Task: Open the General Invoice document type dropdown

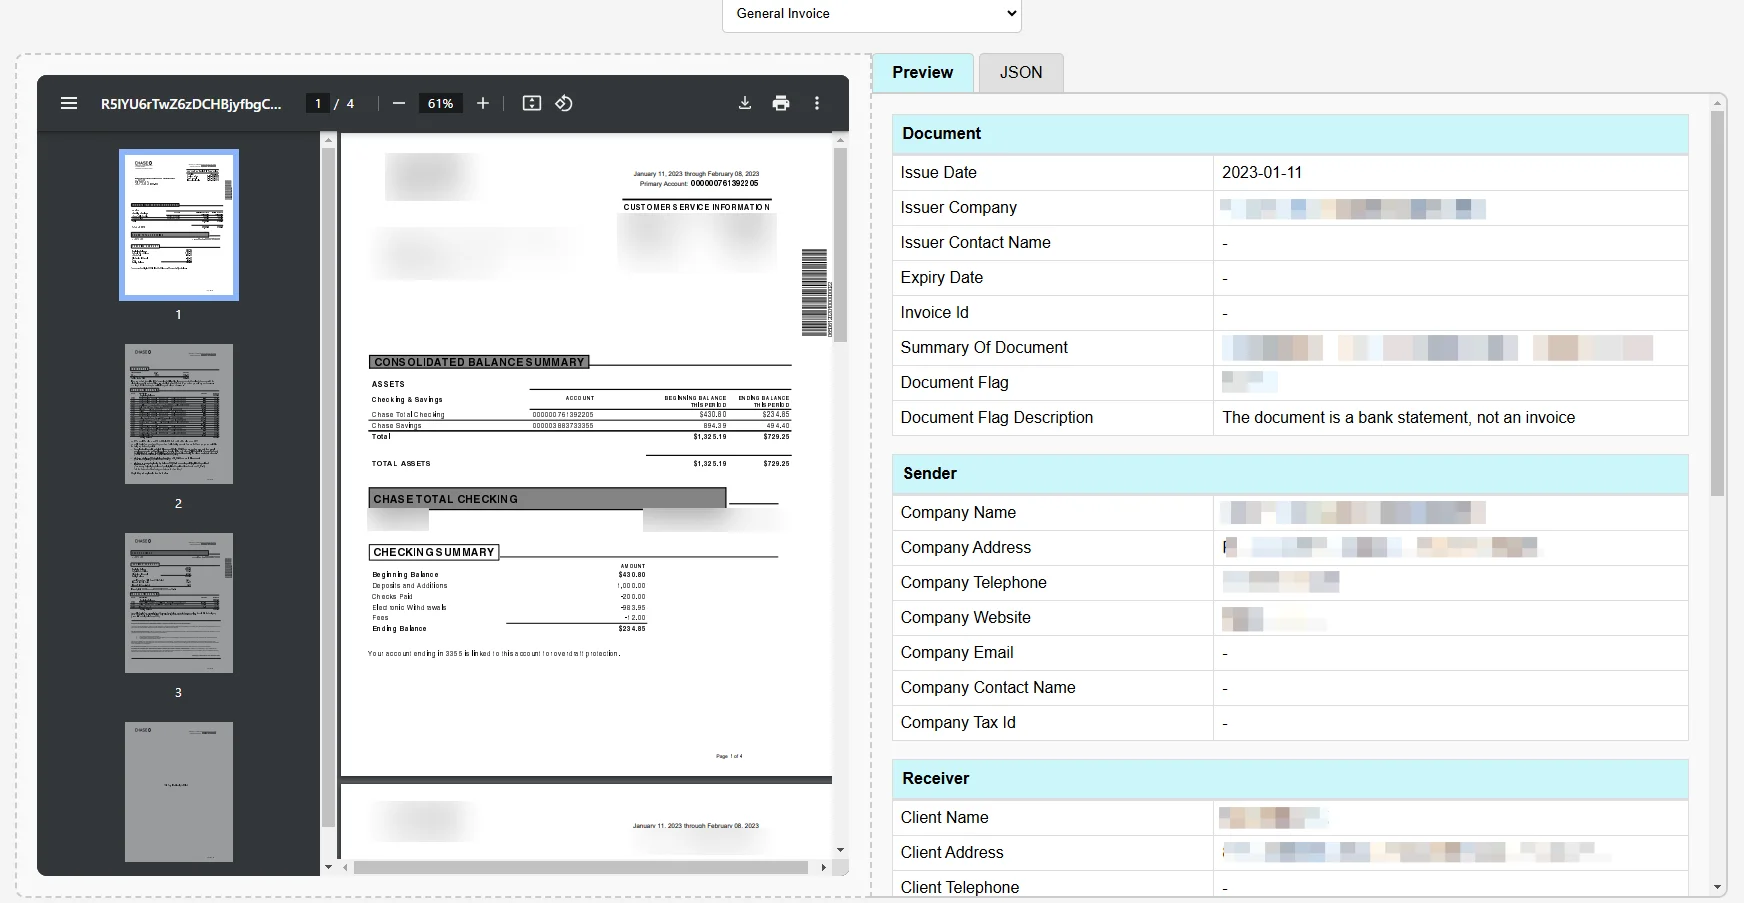Action: (871, 14)
